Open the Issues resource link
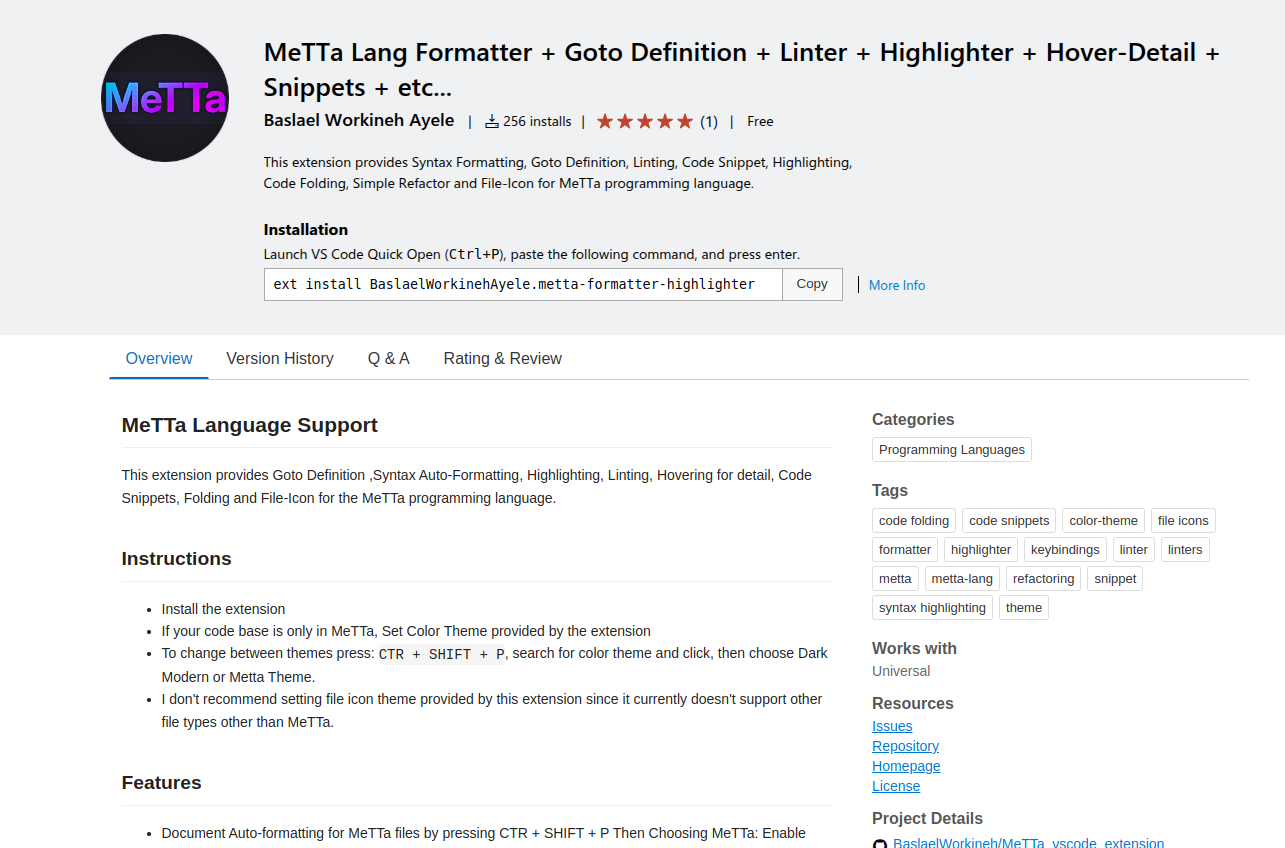The width and height of the screenshot is (1285, 848). [x=892, y=726]
